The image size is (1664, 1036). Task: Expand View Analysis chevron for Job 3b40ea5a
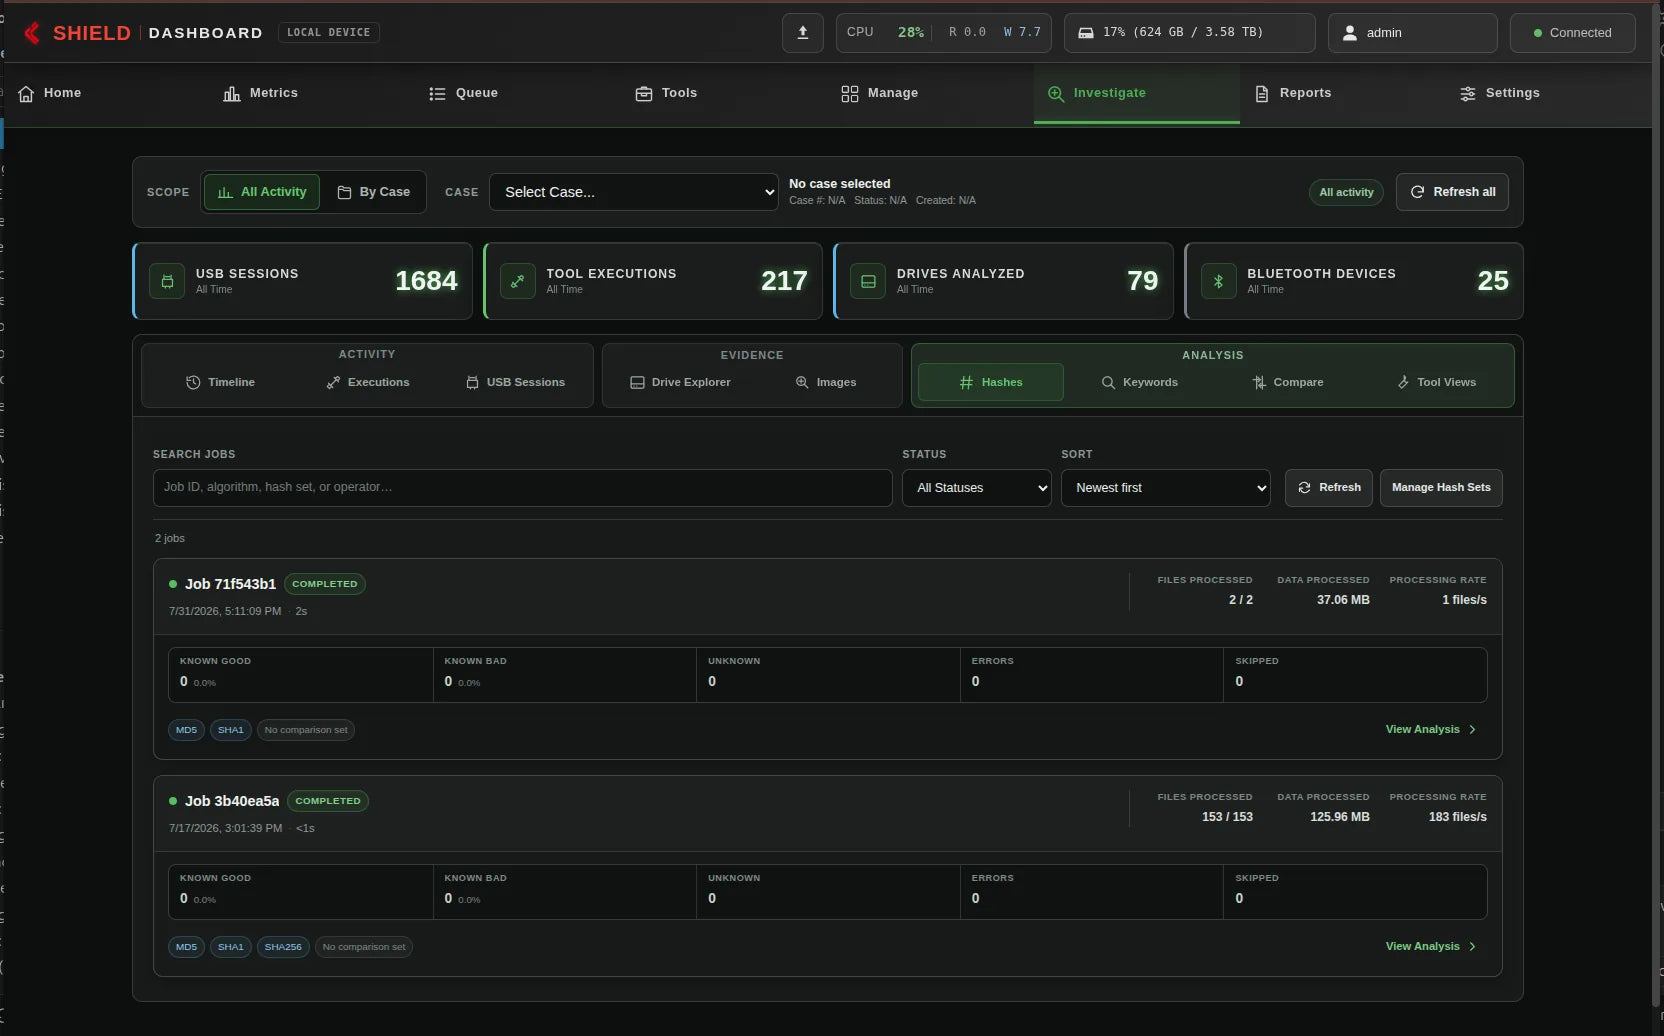tap(1472, 947)
